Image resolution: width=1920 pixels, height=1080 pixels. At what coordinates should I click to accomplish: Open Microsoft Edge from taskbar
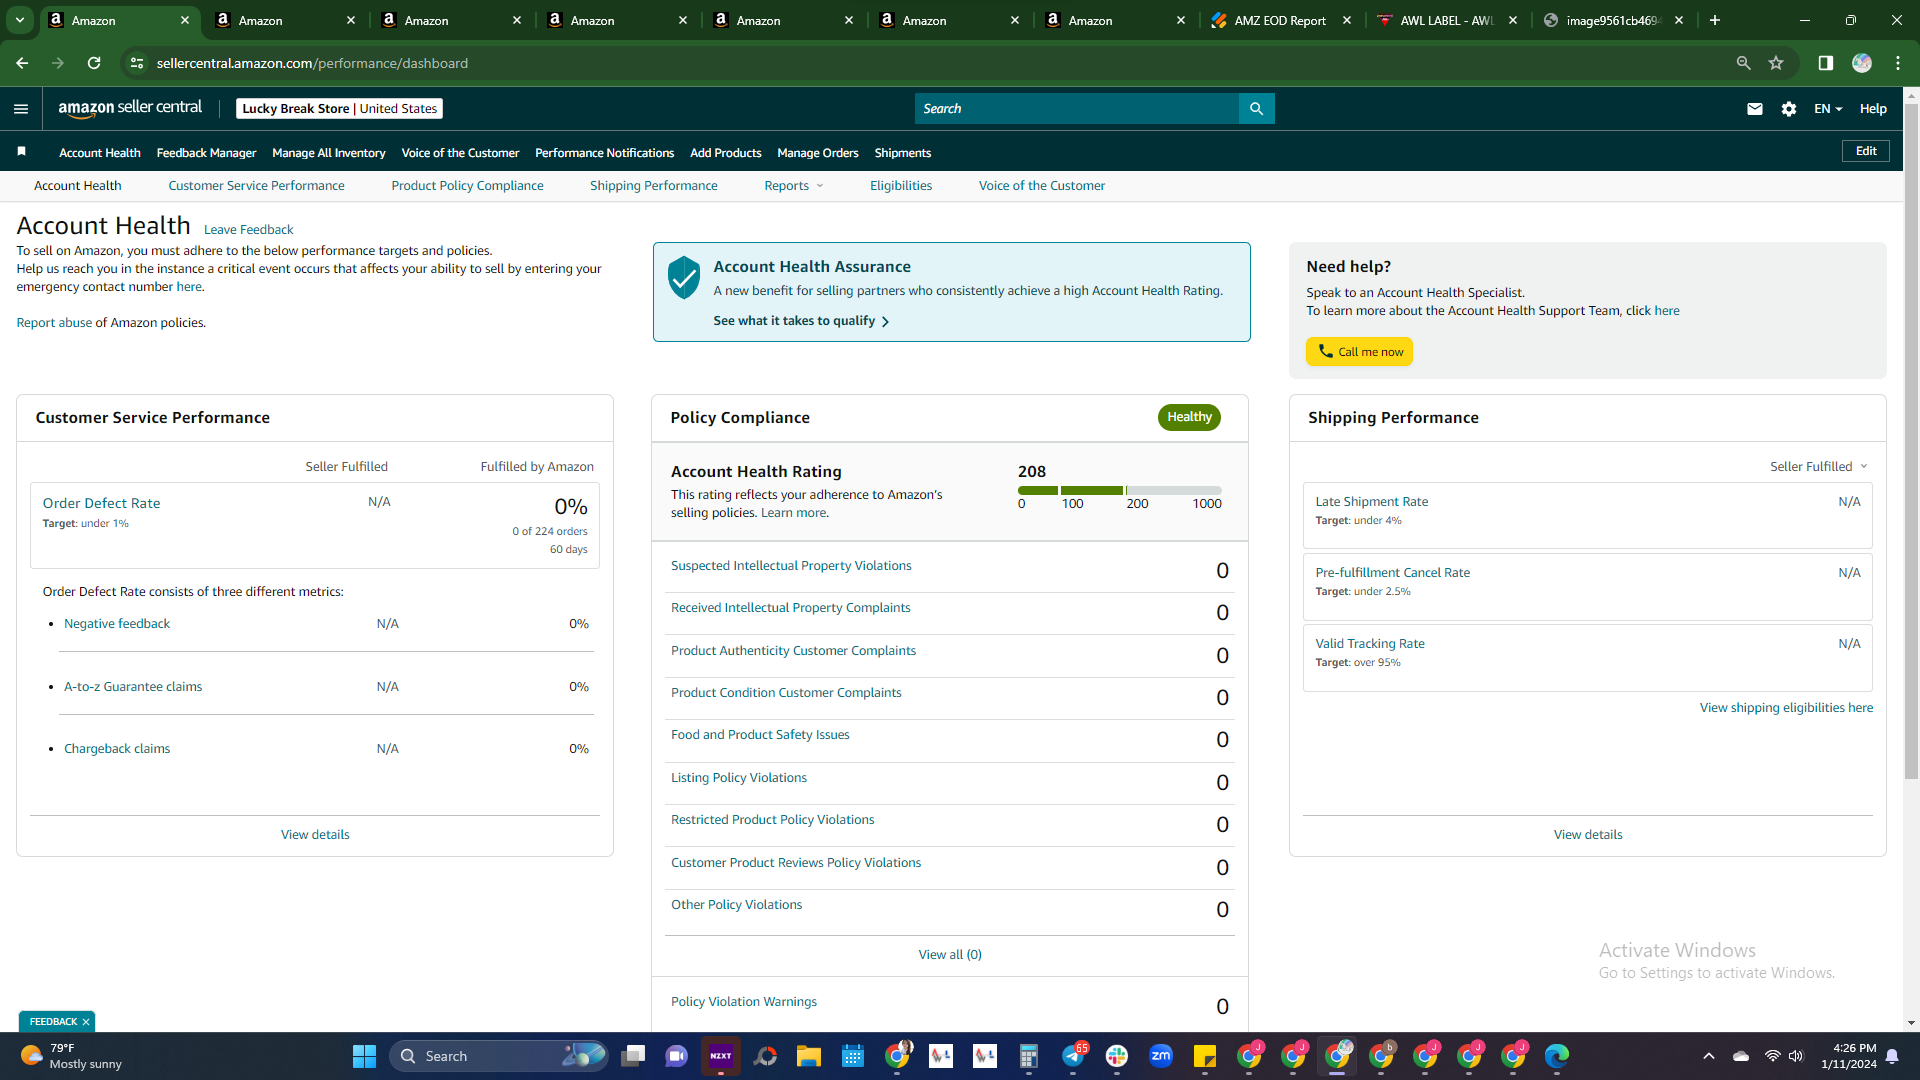click(x=1557, y=1056)
